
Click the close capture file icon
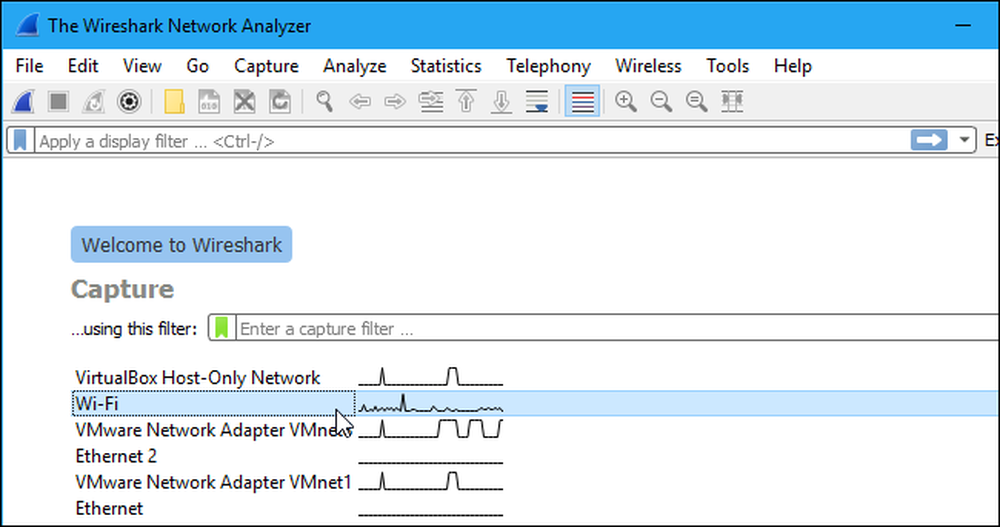tap(244, 101)
